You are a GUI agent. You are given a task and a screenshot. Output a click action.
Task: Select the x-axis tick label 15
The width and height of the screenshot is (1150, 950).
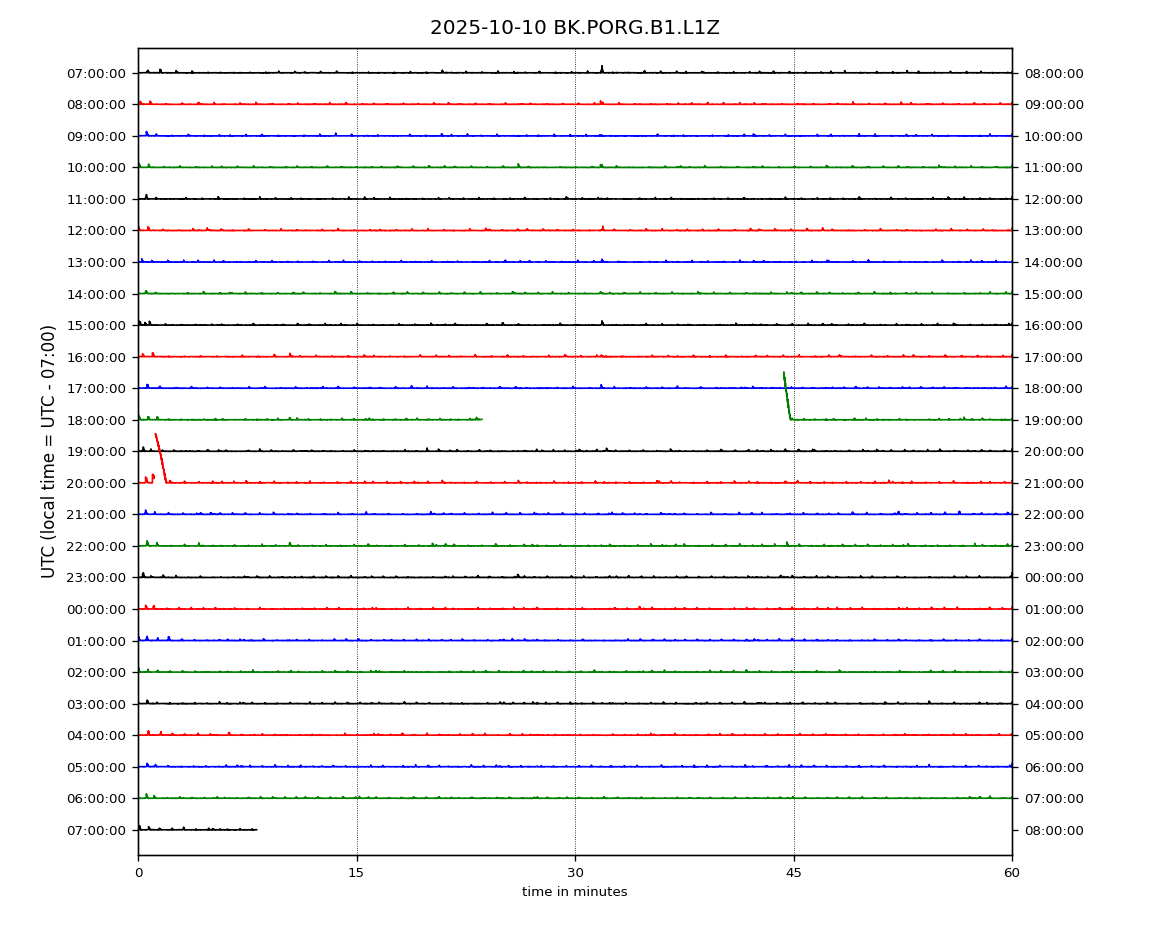coord(356,873)
